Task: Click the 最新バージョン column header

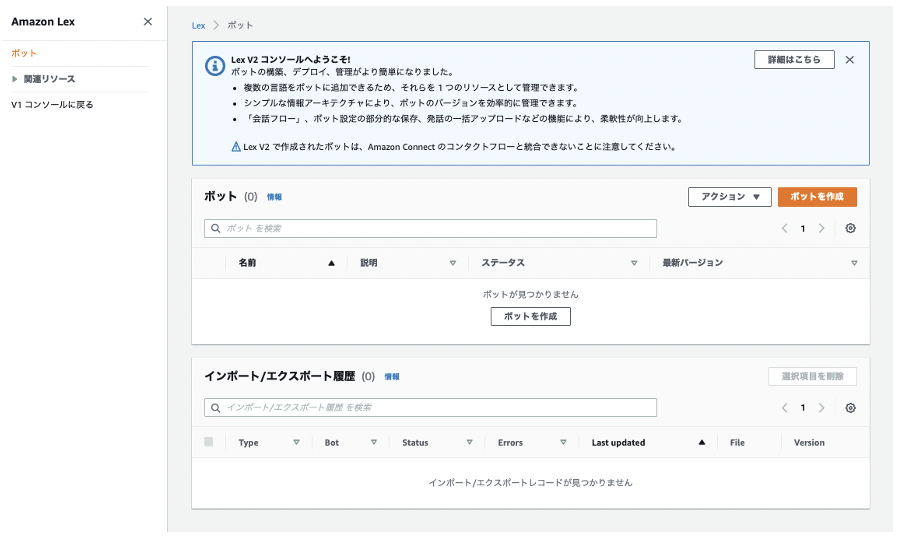Action: click(693, 263)
